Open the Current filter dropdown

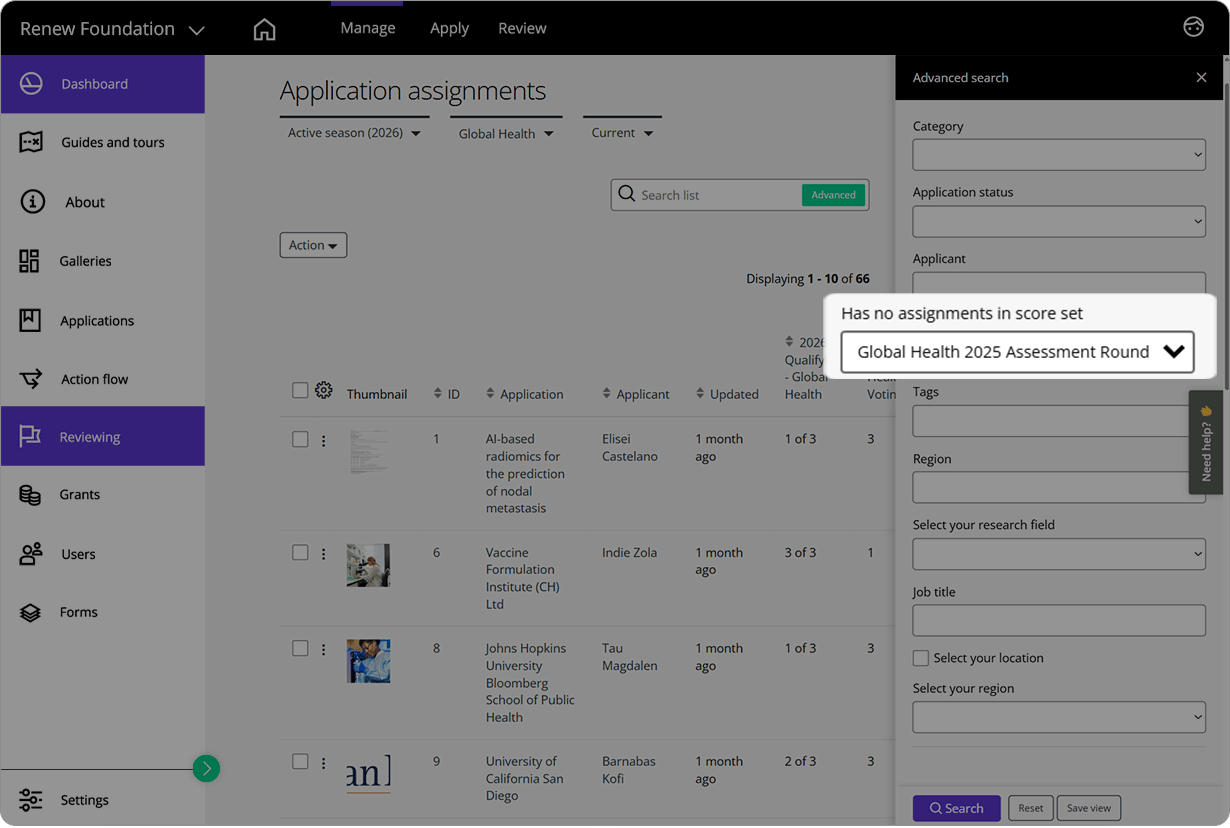pyautogui.click(x=622, y=133)
